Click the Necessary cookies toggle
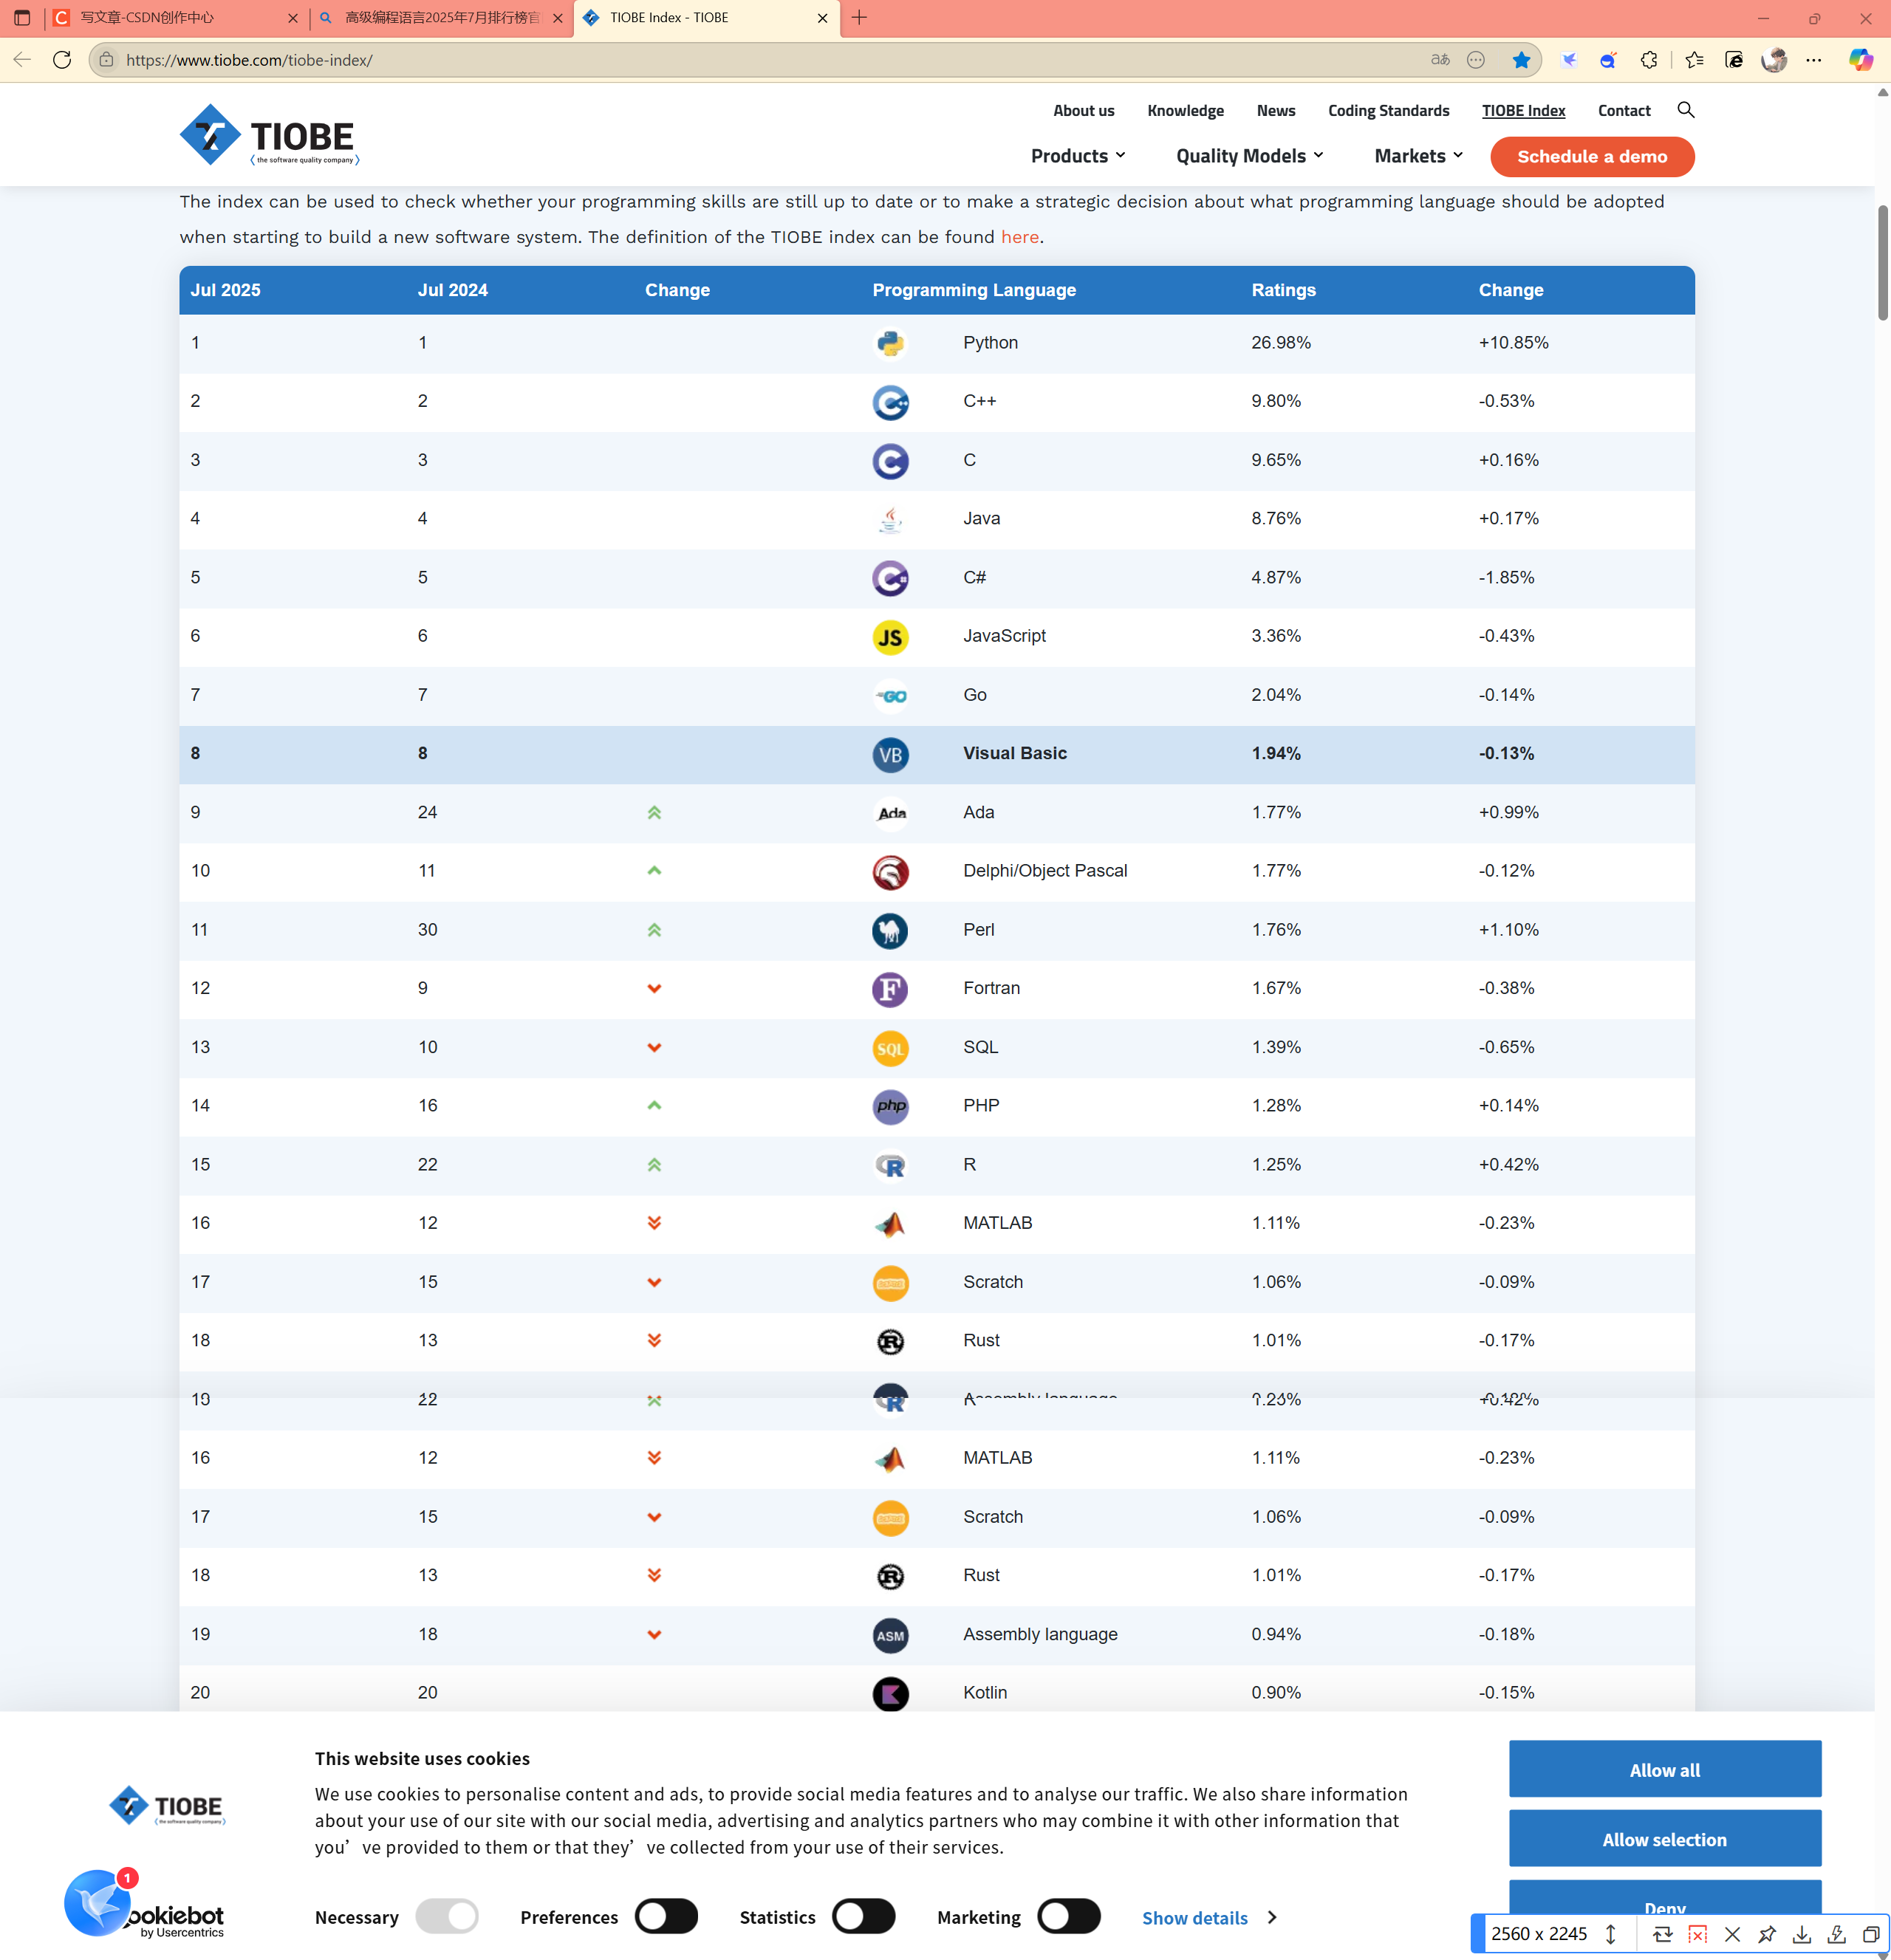The height and width of the screenshot is (1960, 1891). 447,1916
